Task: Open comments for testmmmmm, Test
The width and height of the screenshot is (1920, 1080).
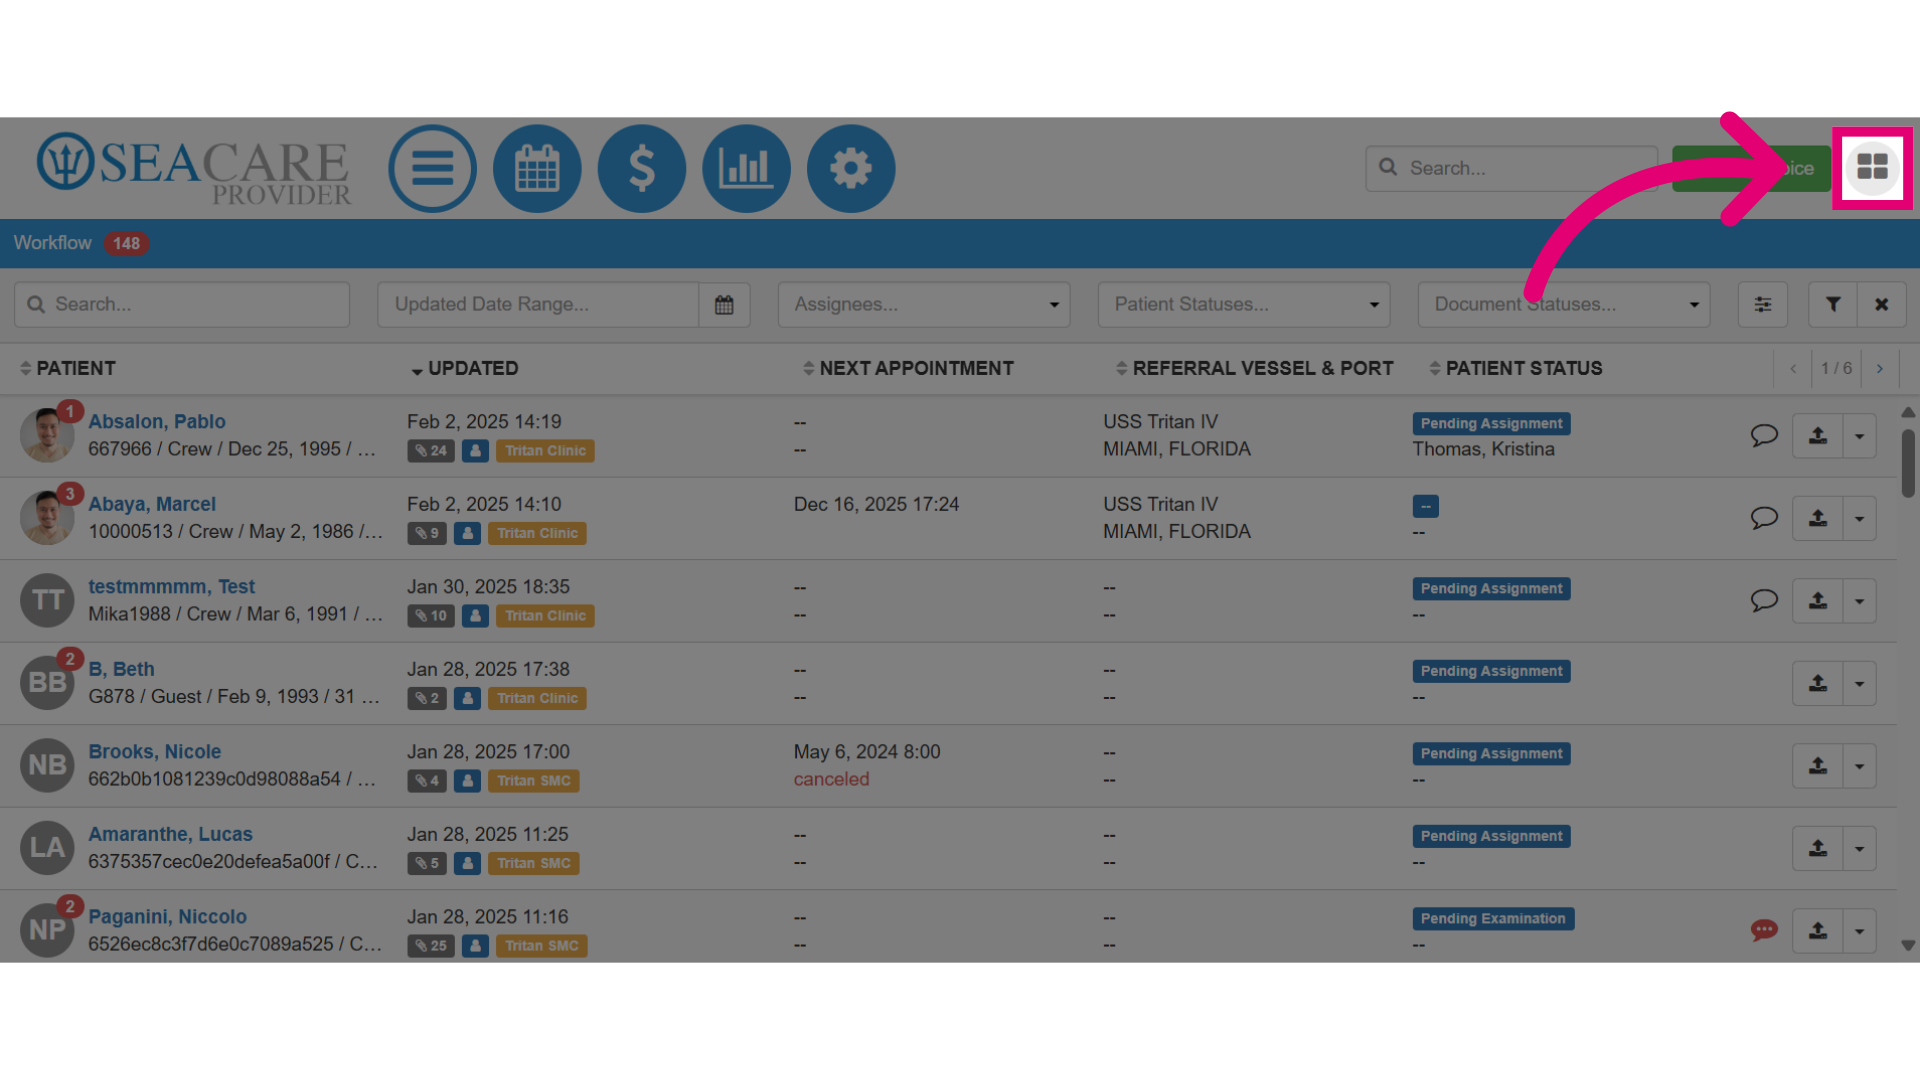Action: (x=1764, y=600)
